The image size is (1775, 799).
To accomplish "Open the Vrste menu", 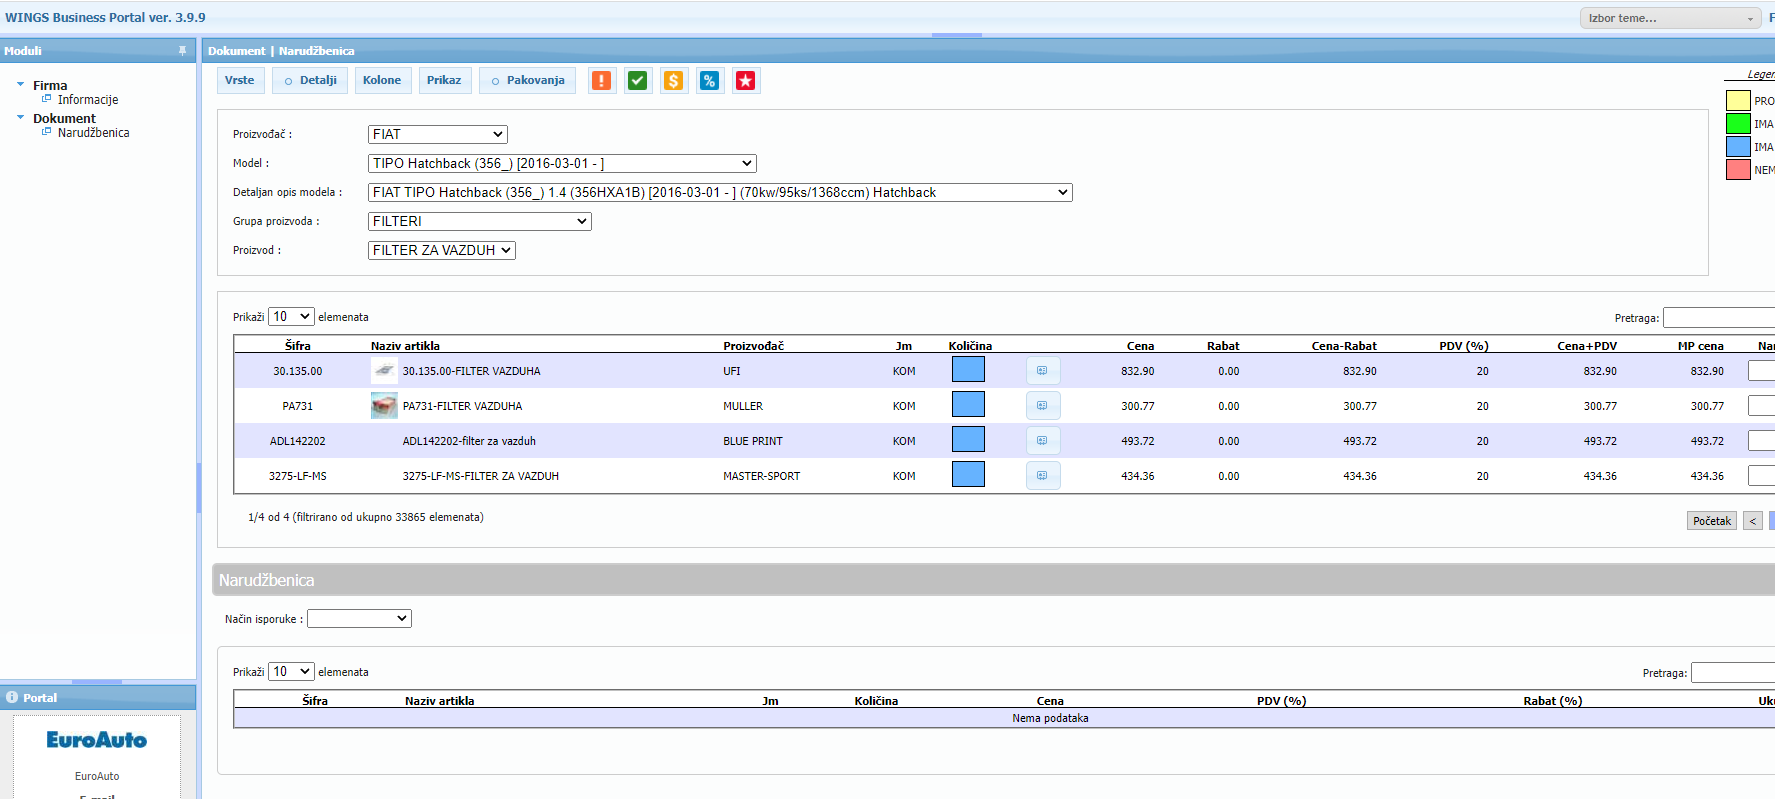I will tap(240, 81).
